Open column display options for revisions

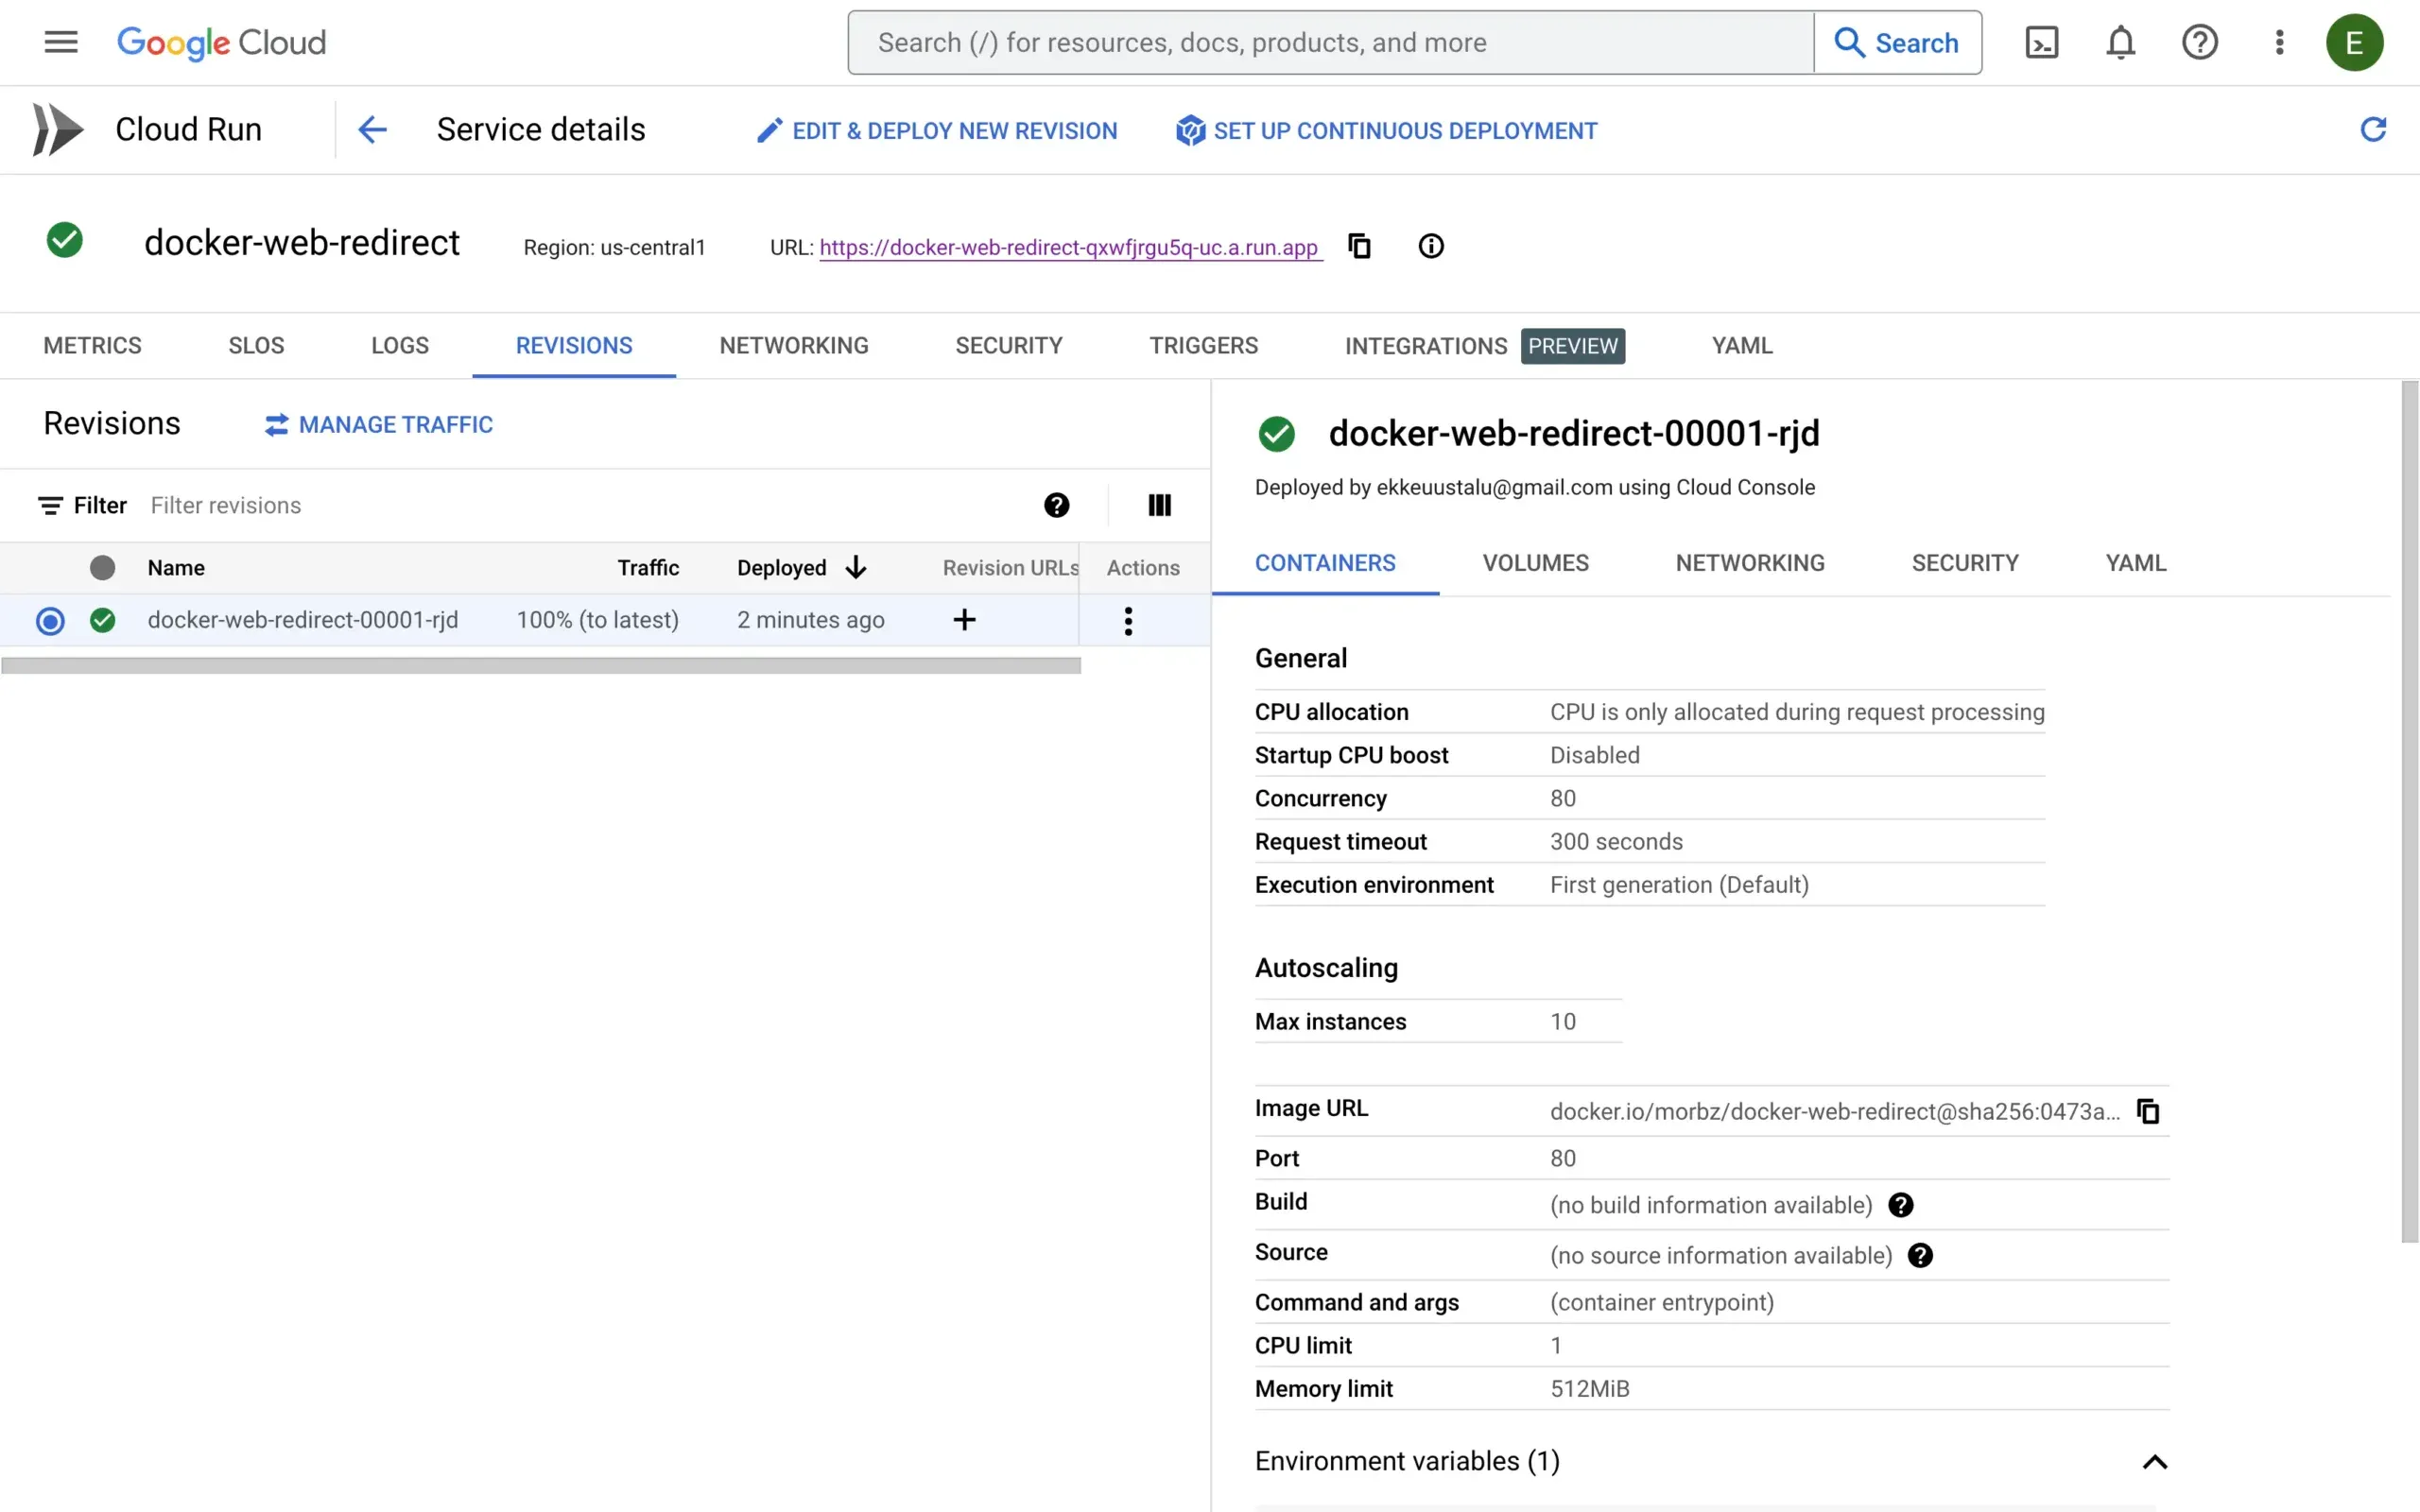point(1159,505)
